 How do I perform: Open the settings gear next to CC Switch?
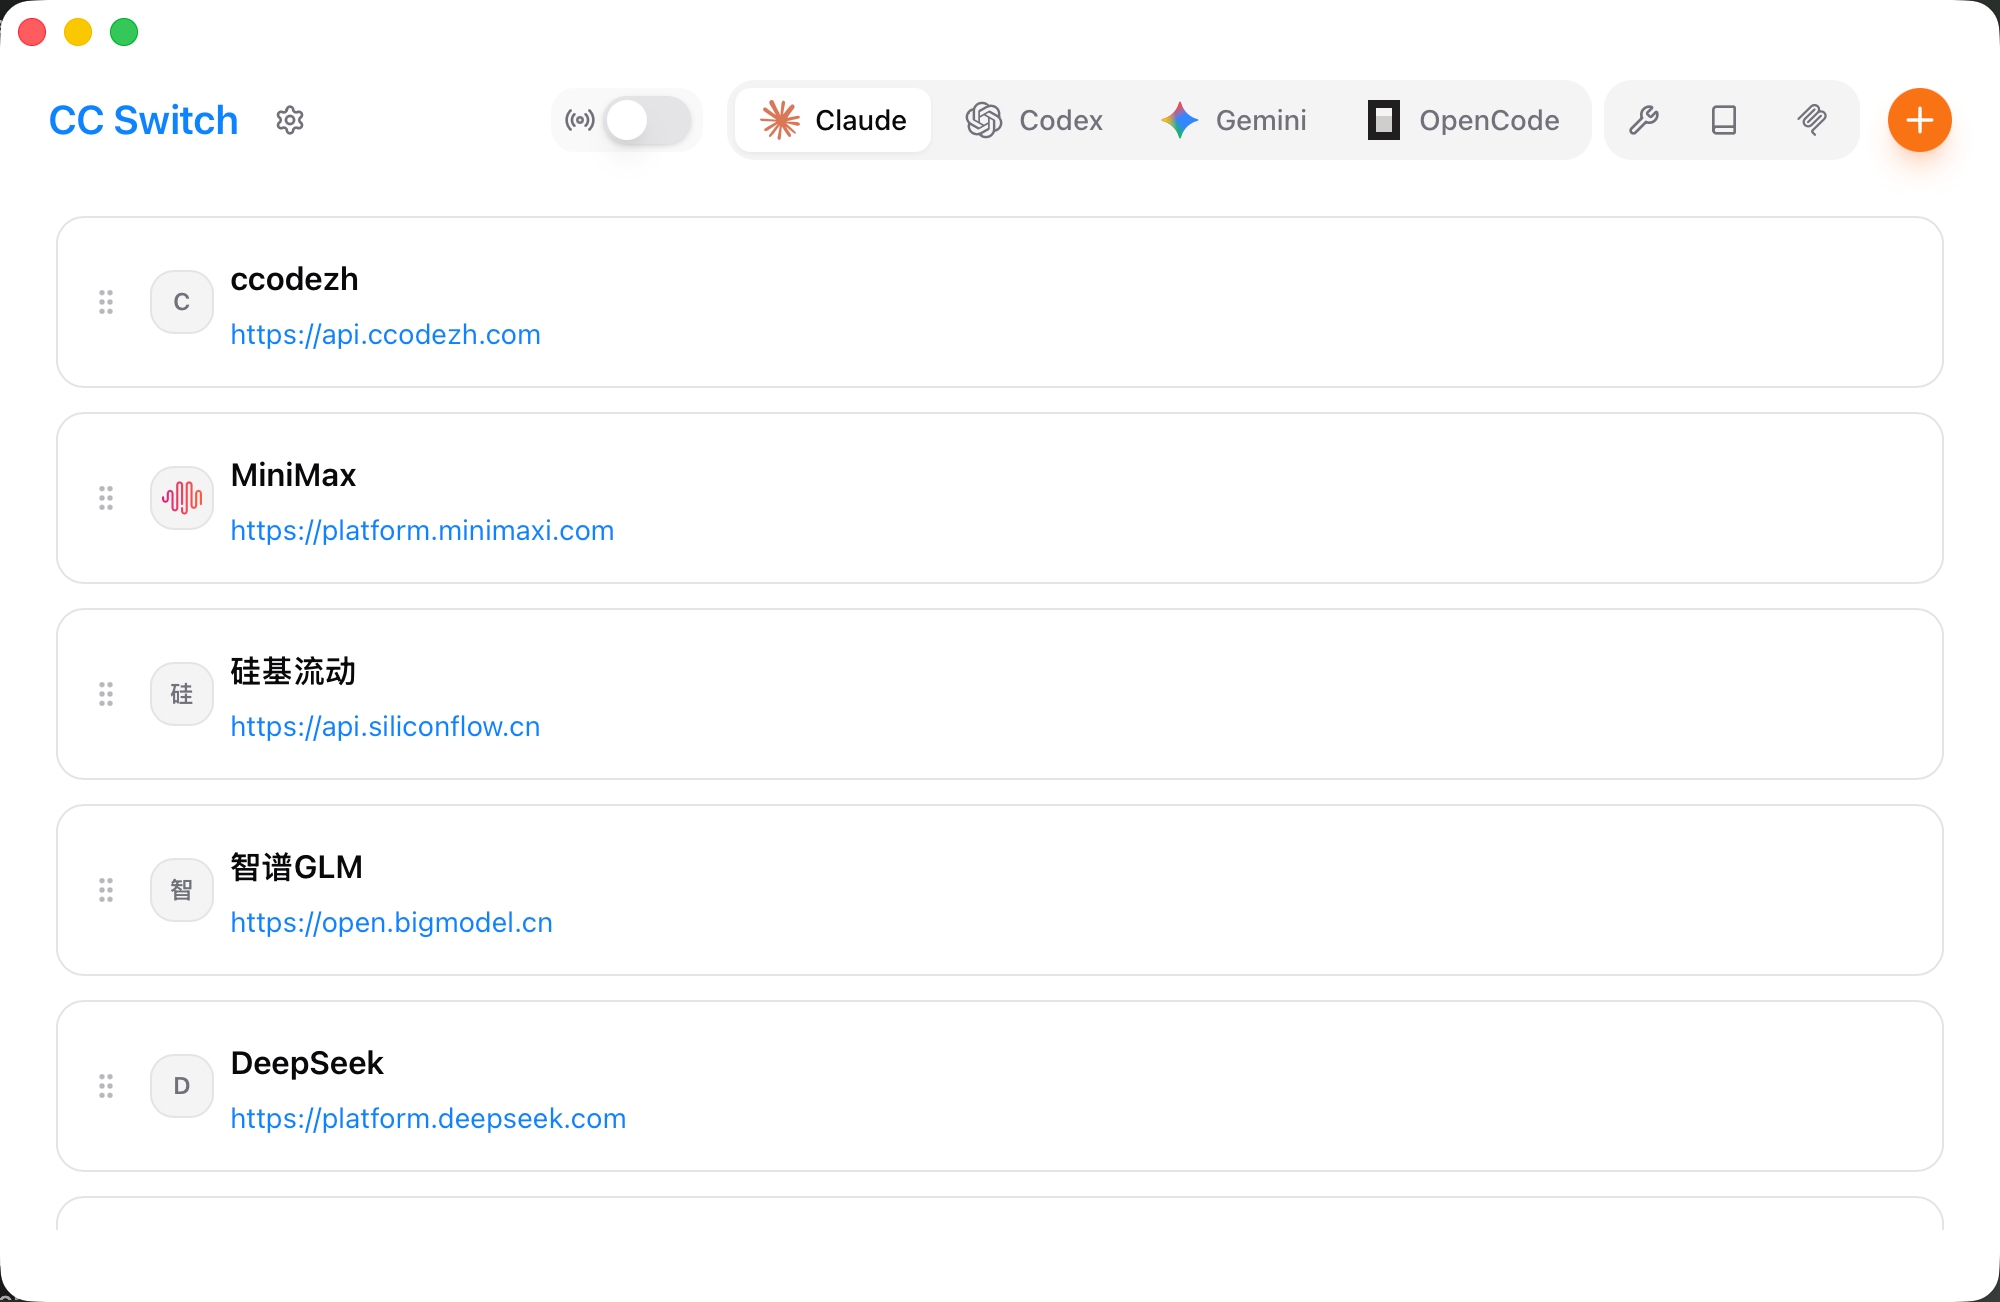[x=289, y=120]
